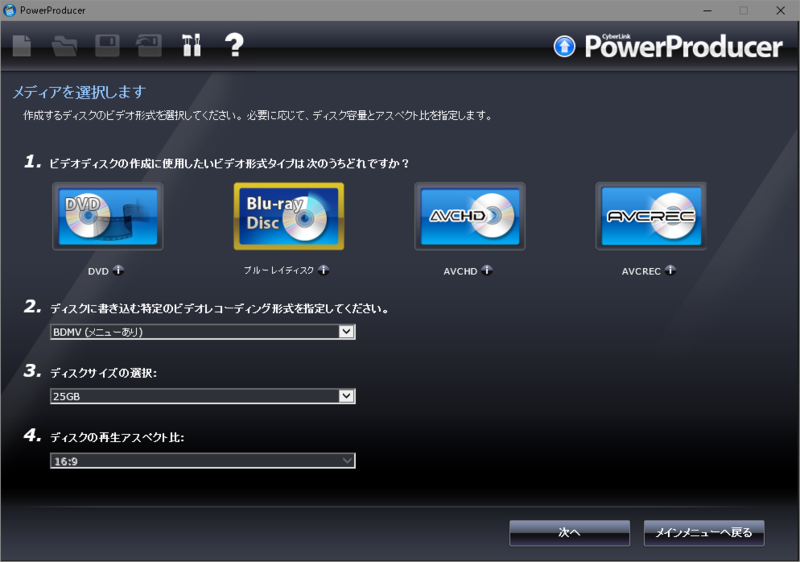Select the AVCREC format tile
Viewport: 800px width, 562px height.
pyautogui.click(x=651, y=216)
